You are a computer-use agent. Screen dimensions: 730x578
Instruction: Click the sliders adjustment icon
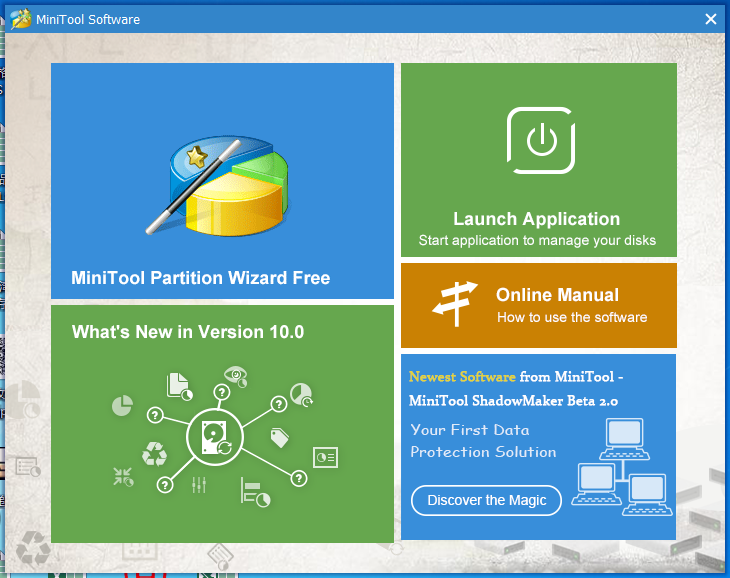tap(199, 485)
